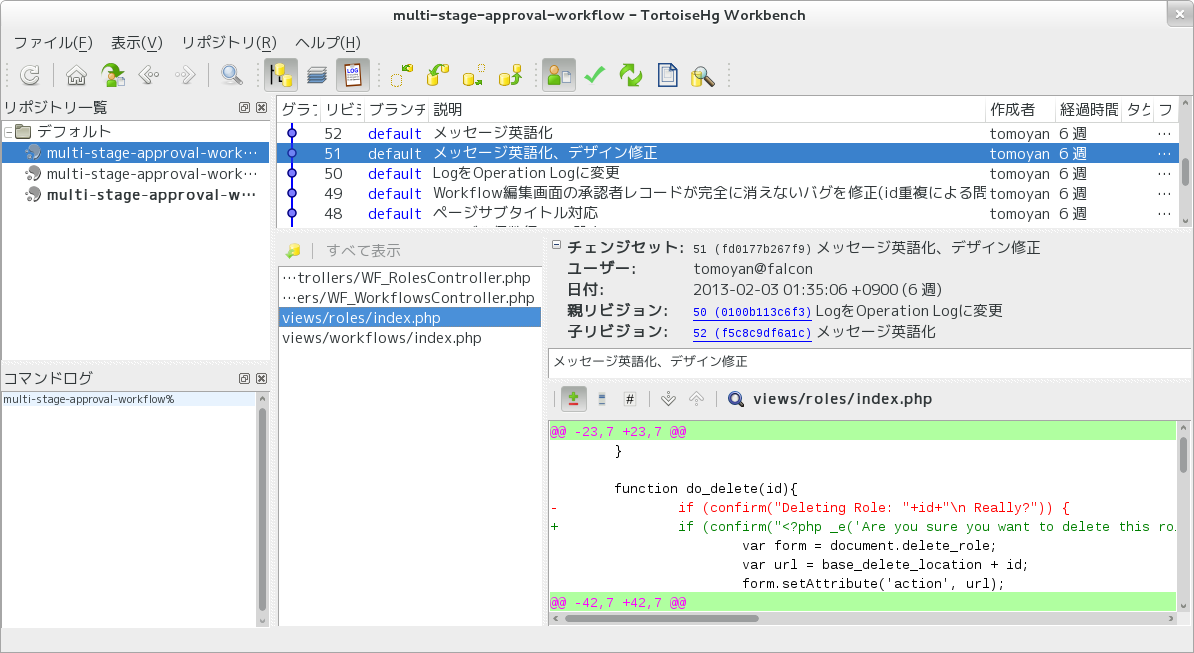
Task: Push outgoing changes to remote
Action: pos(510,75)
